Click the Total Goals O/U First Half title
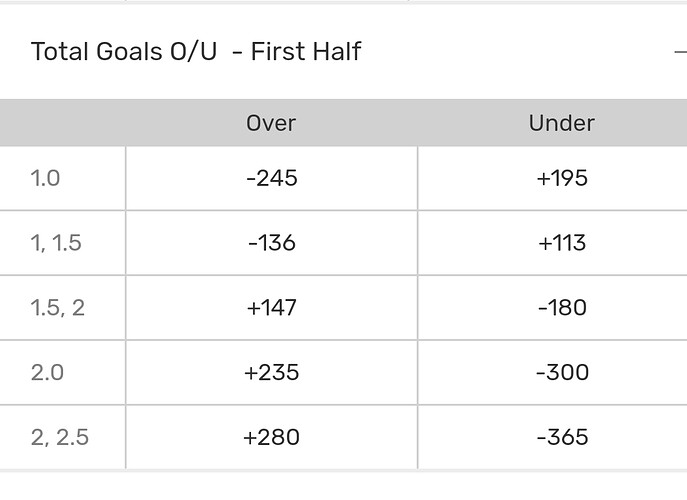The width and height of the screenshot is (687, 500). [196, 51]
